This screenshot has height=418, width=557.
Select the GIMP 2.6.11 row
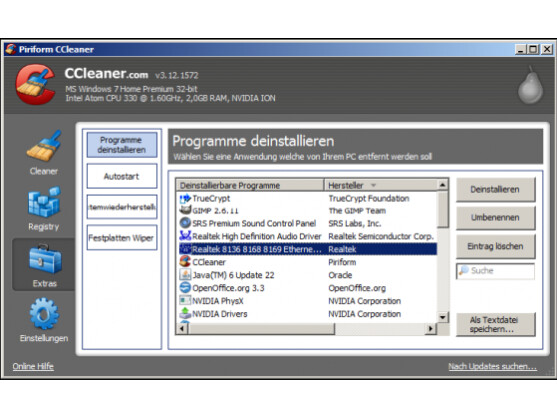pos(308,210)
